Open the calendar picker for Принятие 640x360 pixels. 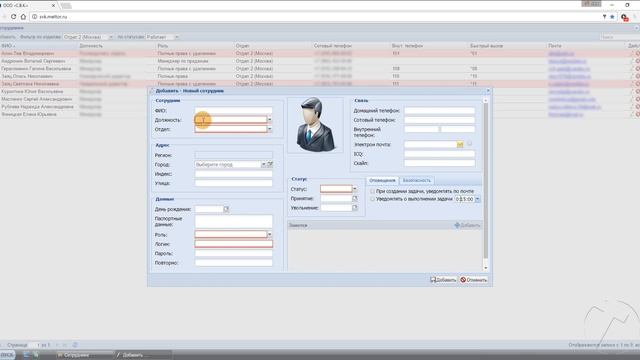355,198
